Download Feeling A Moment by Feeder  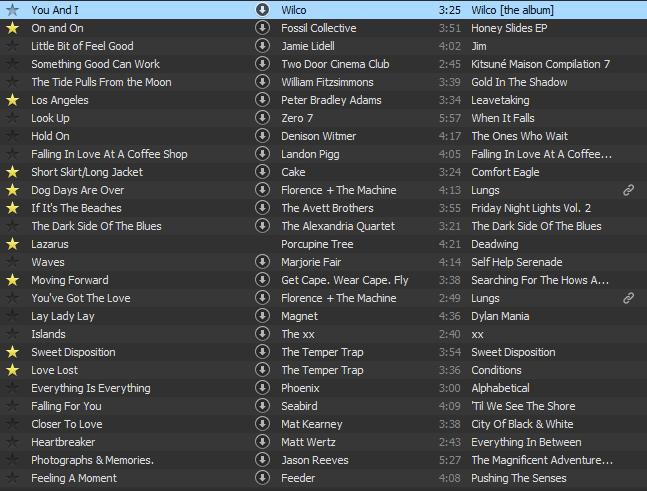click(262, 478)
